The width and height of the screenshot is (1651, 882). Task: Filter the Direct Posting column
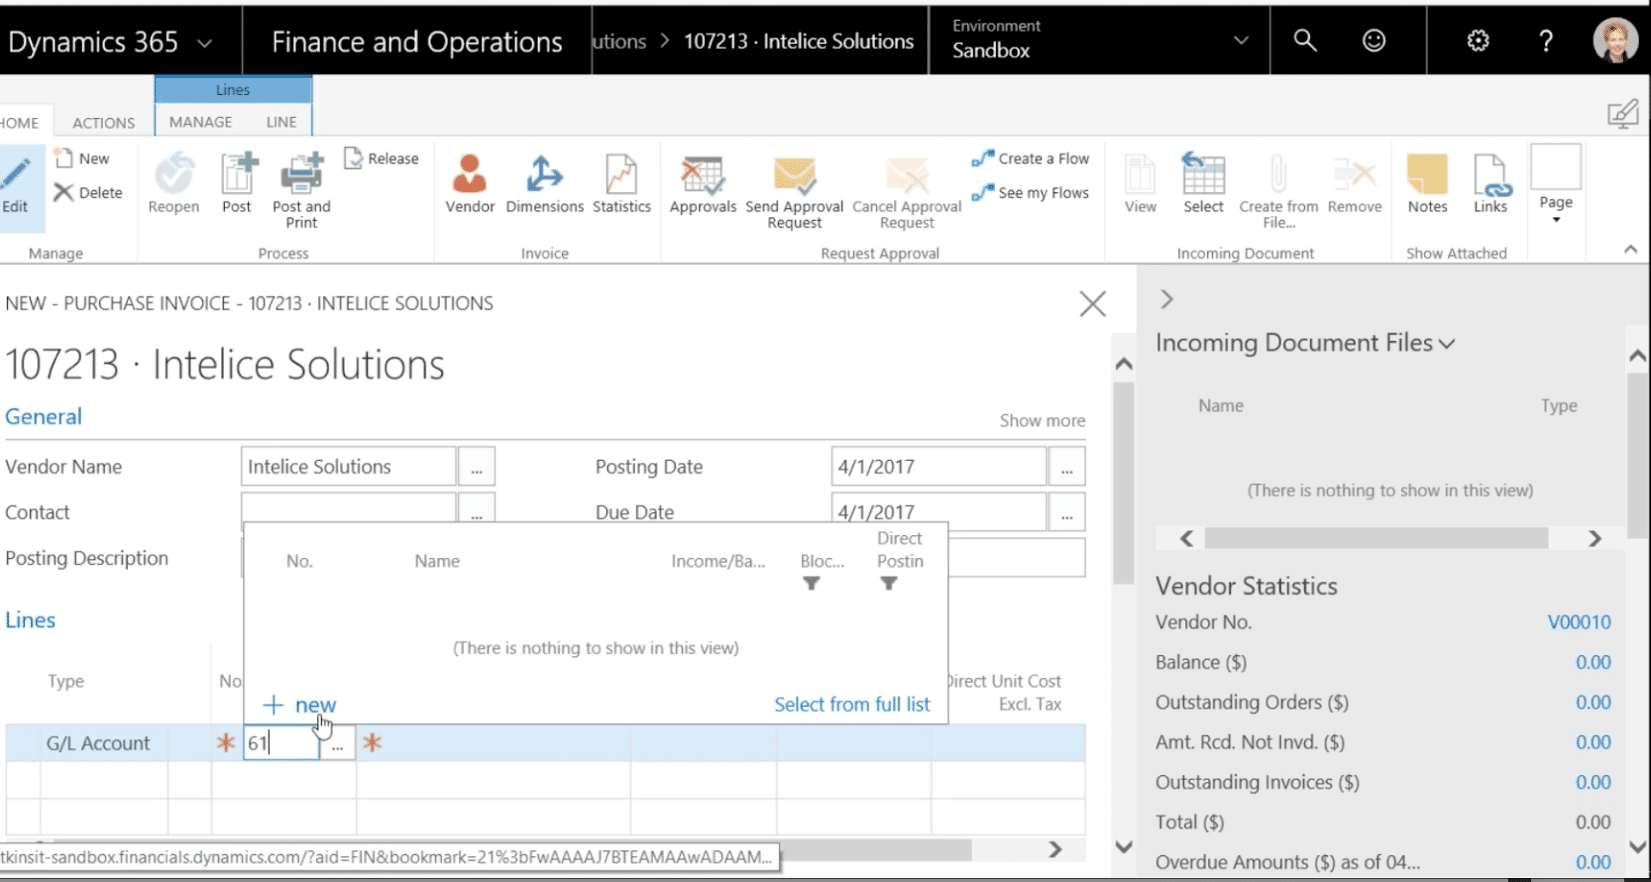click(889, 584)
